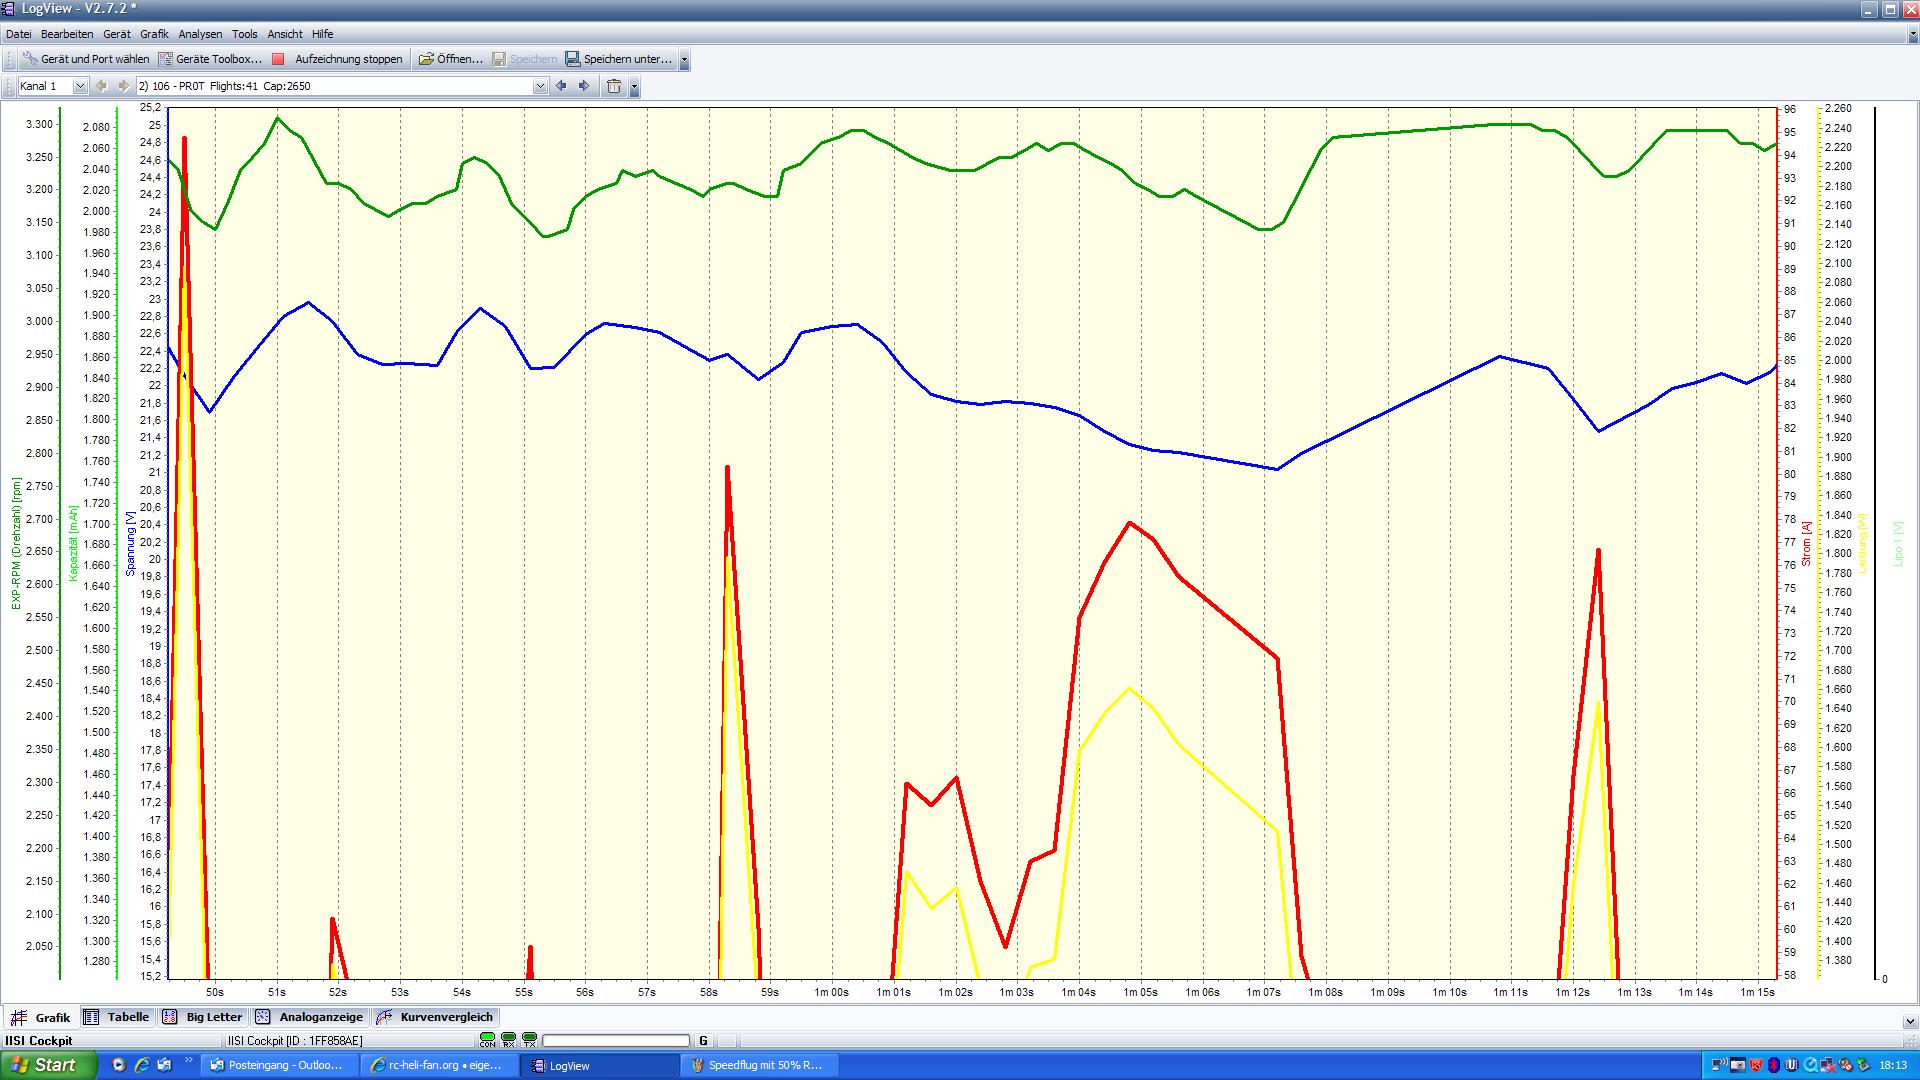Viewport: 1920px width, 1080px height.
Task: Click the camera tray icon
Action: (x=1738, y=1065)
